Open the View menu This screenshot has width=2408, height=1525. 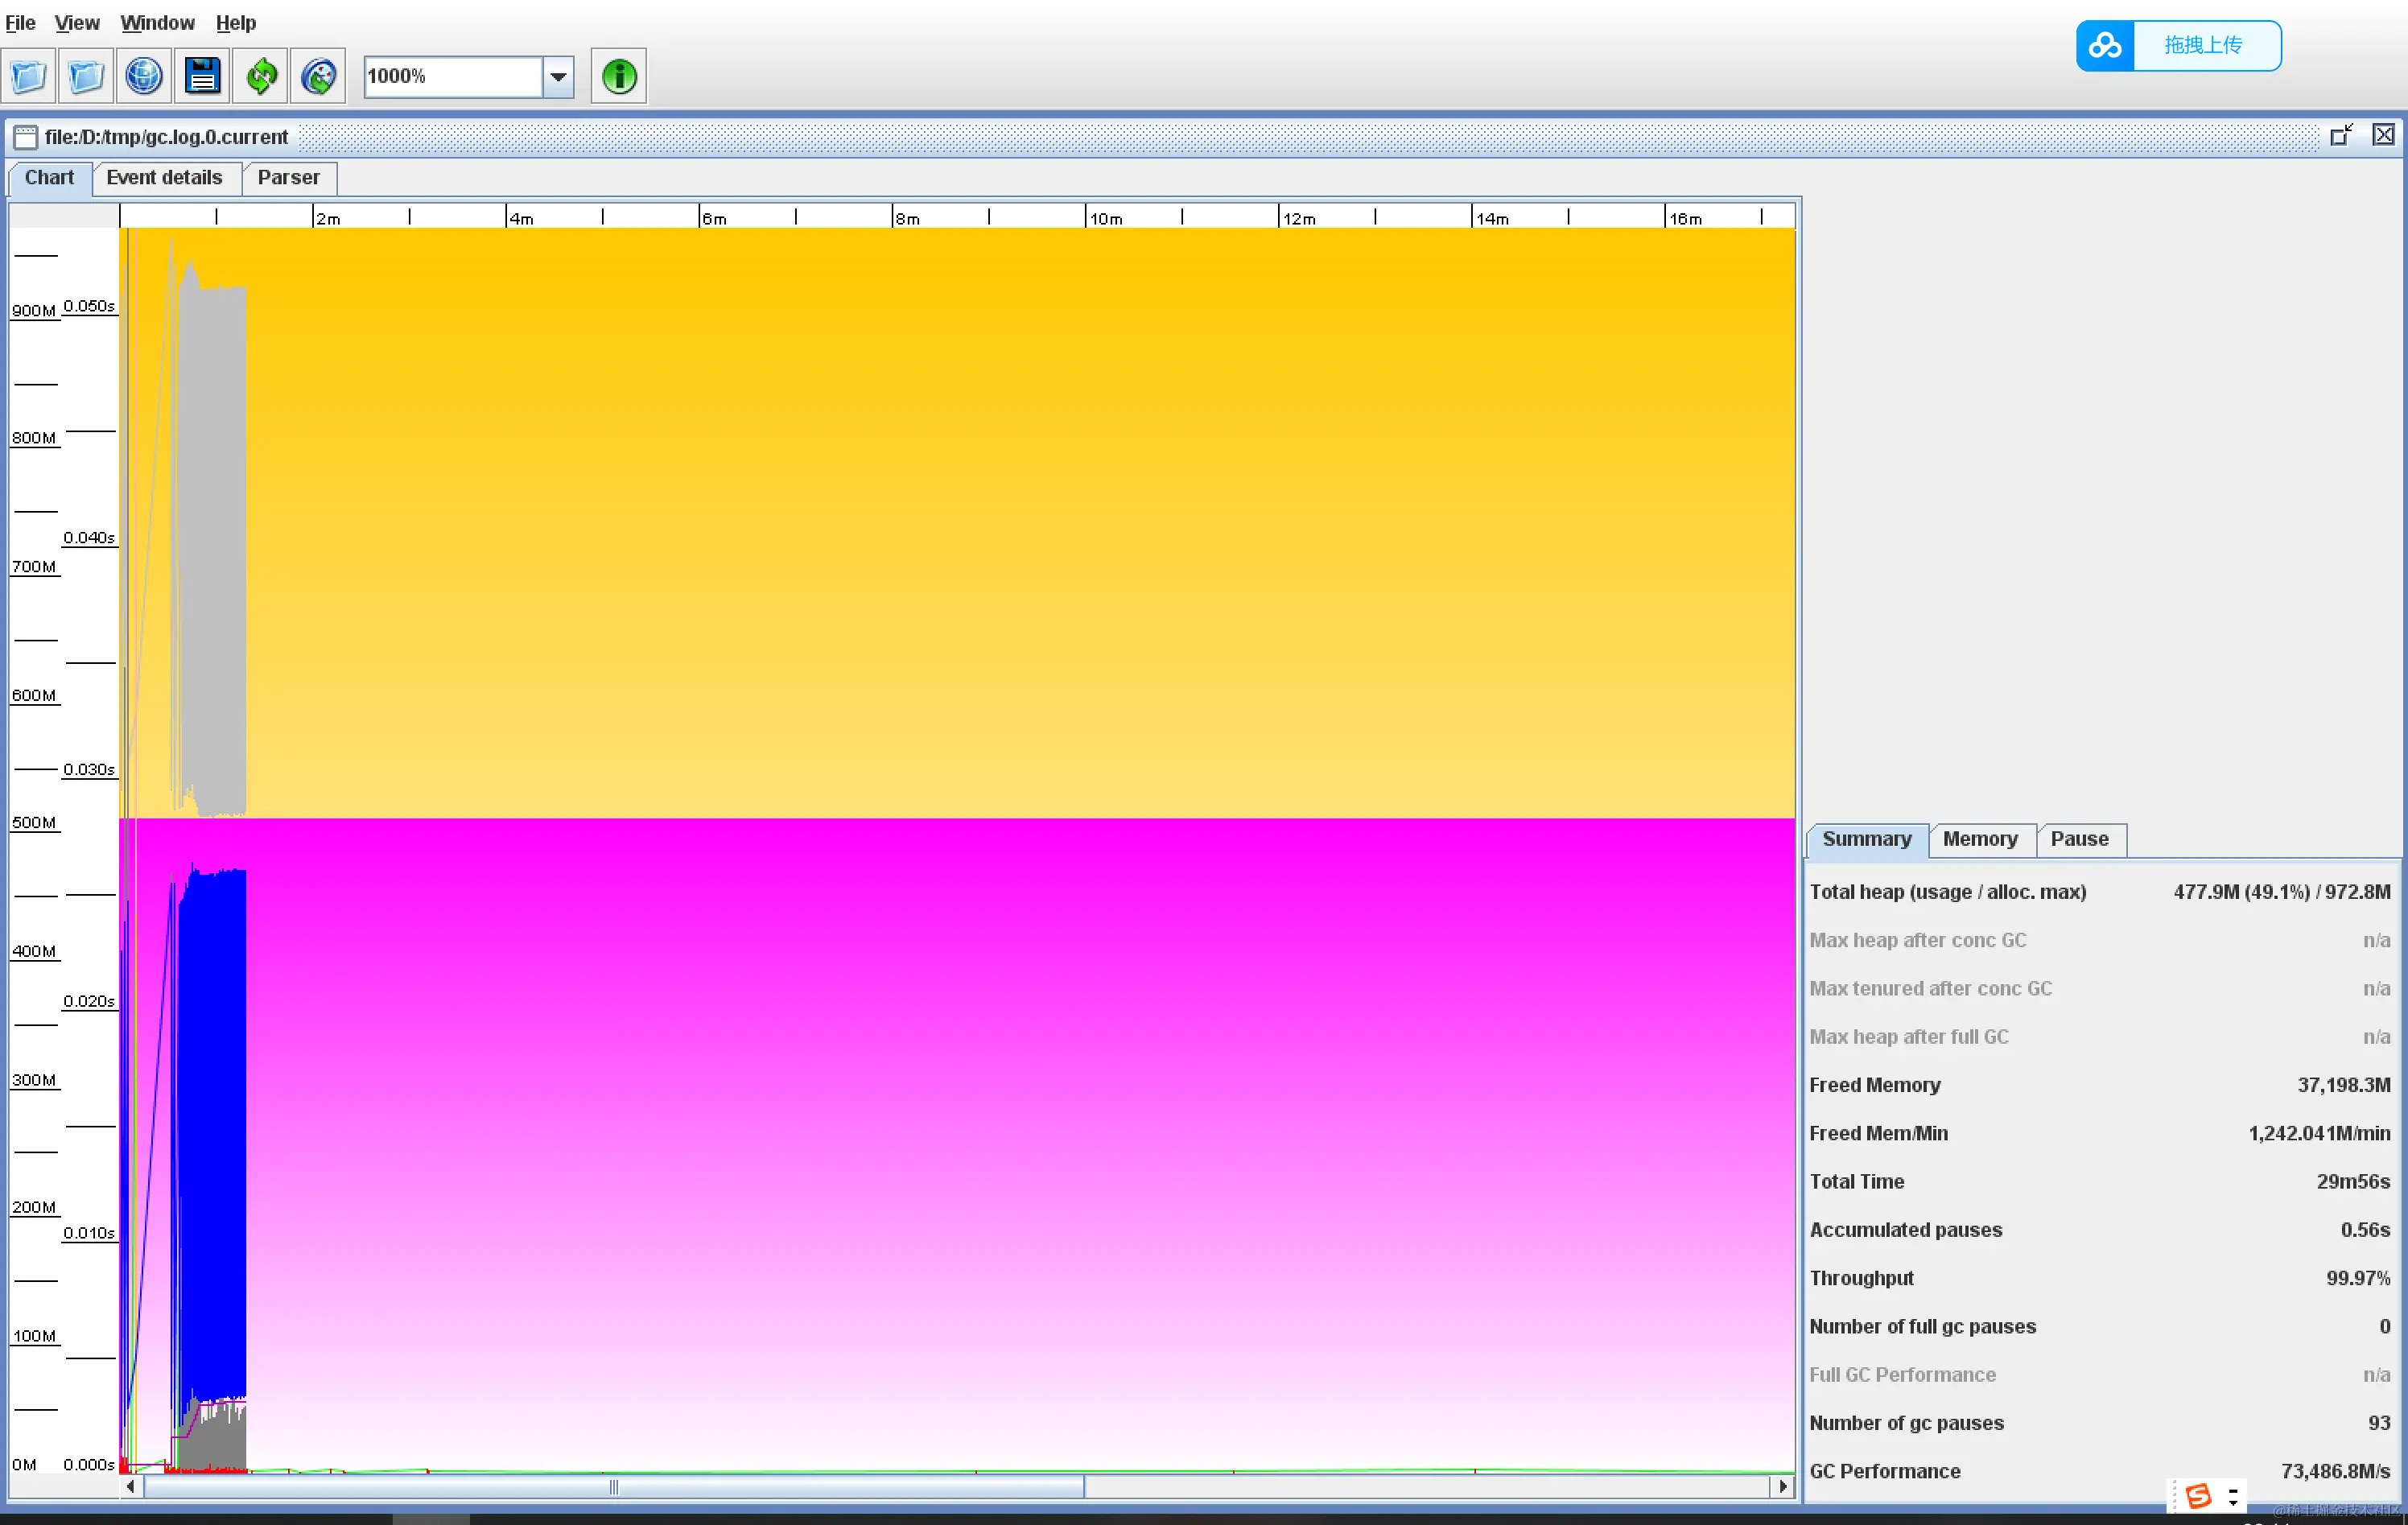tap(77, 22)
